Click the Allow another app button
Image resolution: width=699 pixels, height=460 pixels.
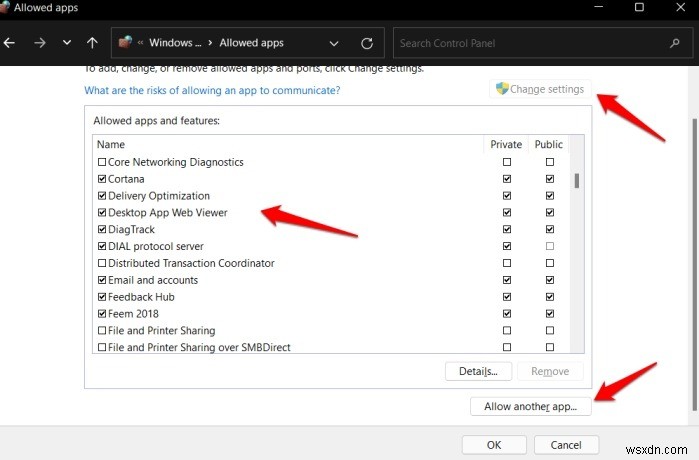(530, 407)
